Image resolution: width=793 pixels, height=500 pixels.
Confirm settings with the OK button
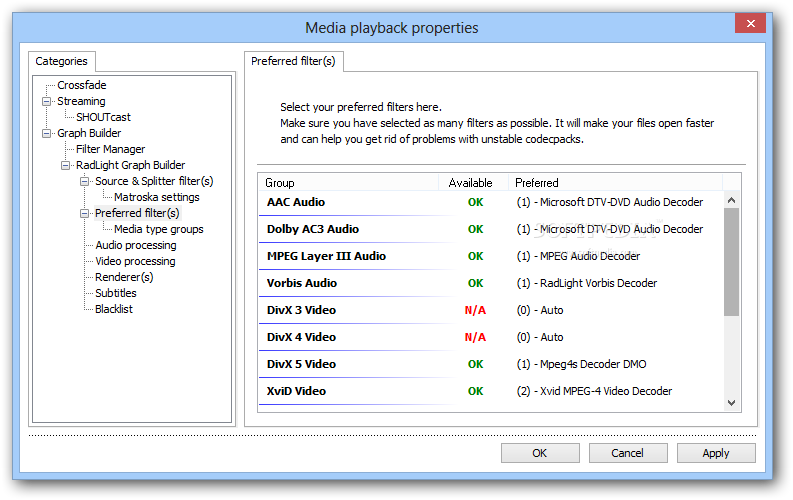click(540, 453)
